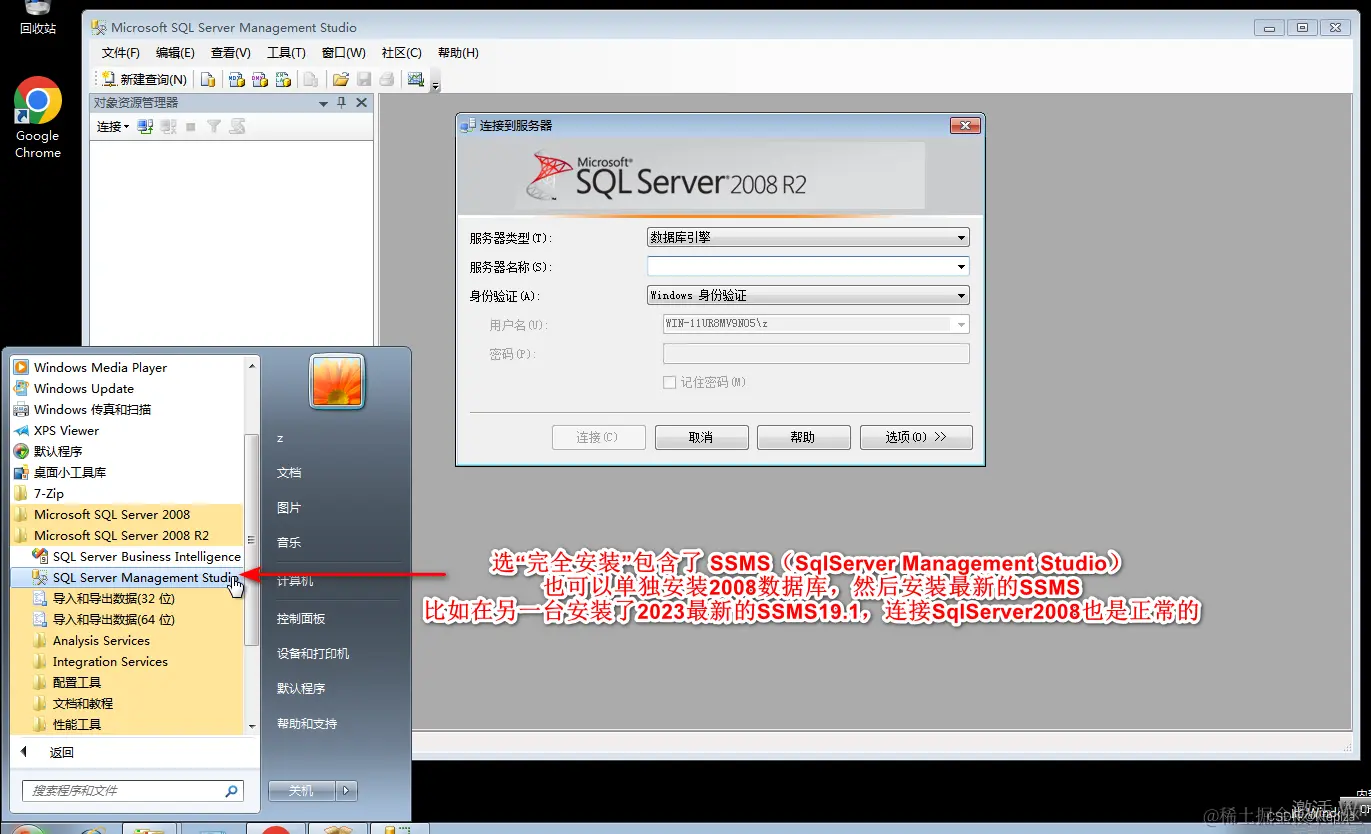Toggle auto-hide pin on Object Explorer
Screen dimensions: 1371x834
tap(342, 103)
